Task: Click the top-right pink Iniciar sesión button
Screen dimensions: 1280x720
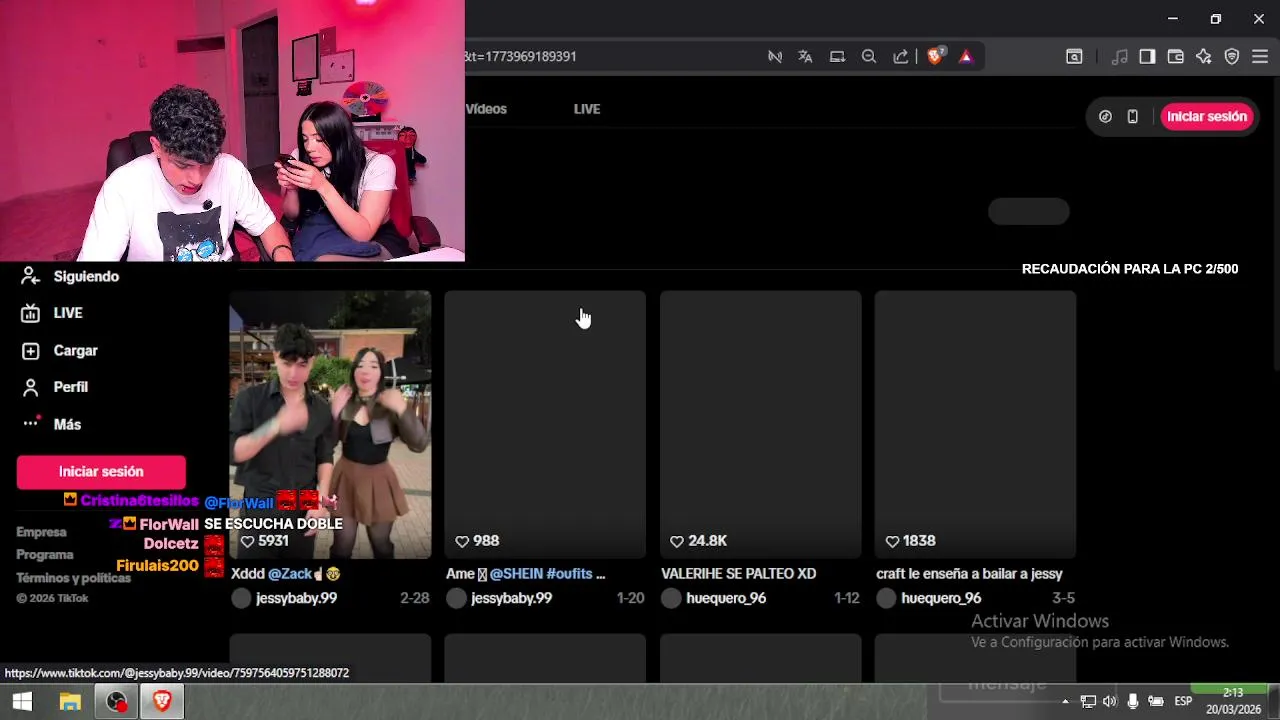Action: tap(1207, 117)
